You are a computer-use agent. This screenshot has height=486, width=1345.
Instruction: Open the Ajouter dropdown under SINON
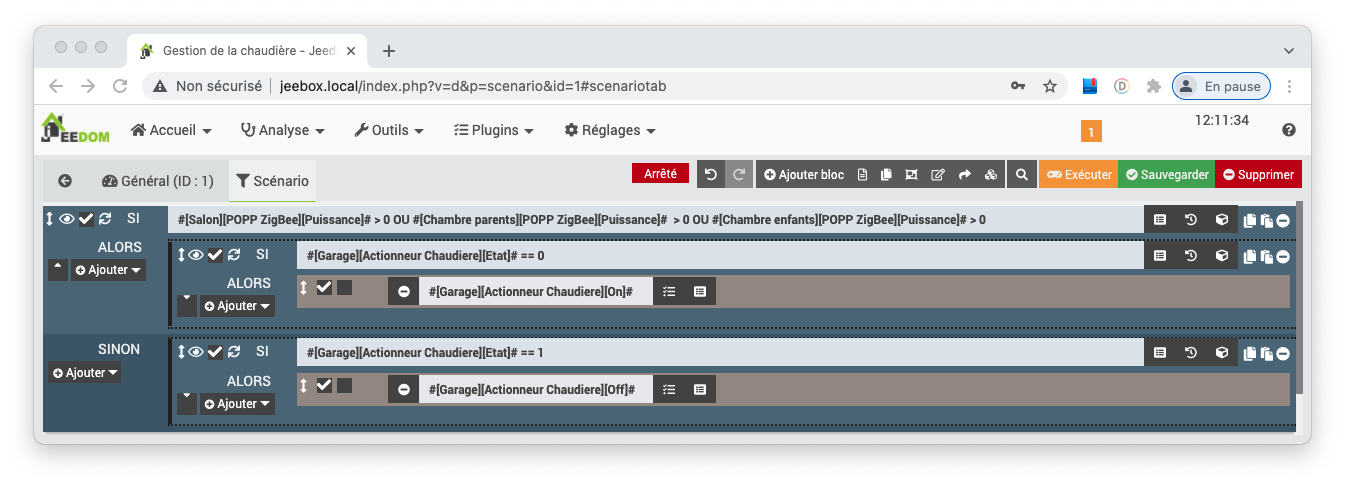(x=85, y=373)
